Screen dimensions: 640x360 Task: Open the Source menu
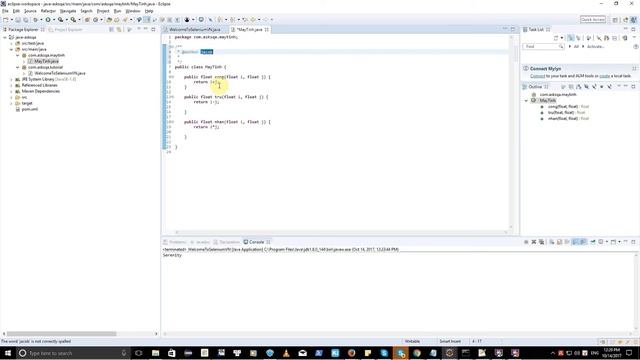pyautogui.click(x=30, y=11)
